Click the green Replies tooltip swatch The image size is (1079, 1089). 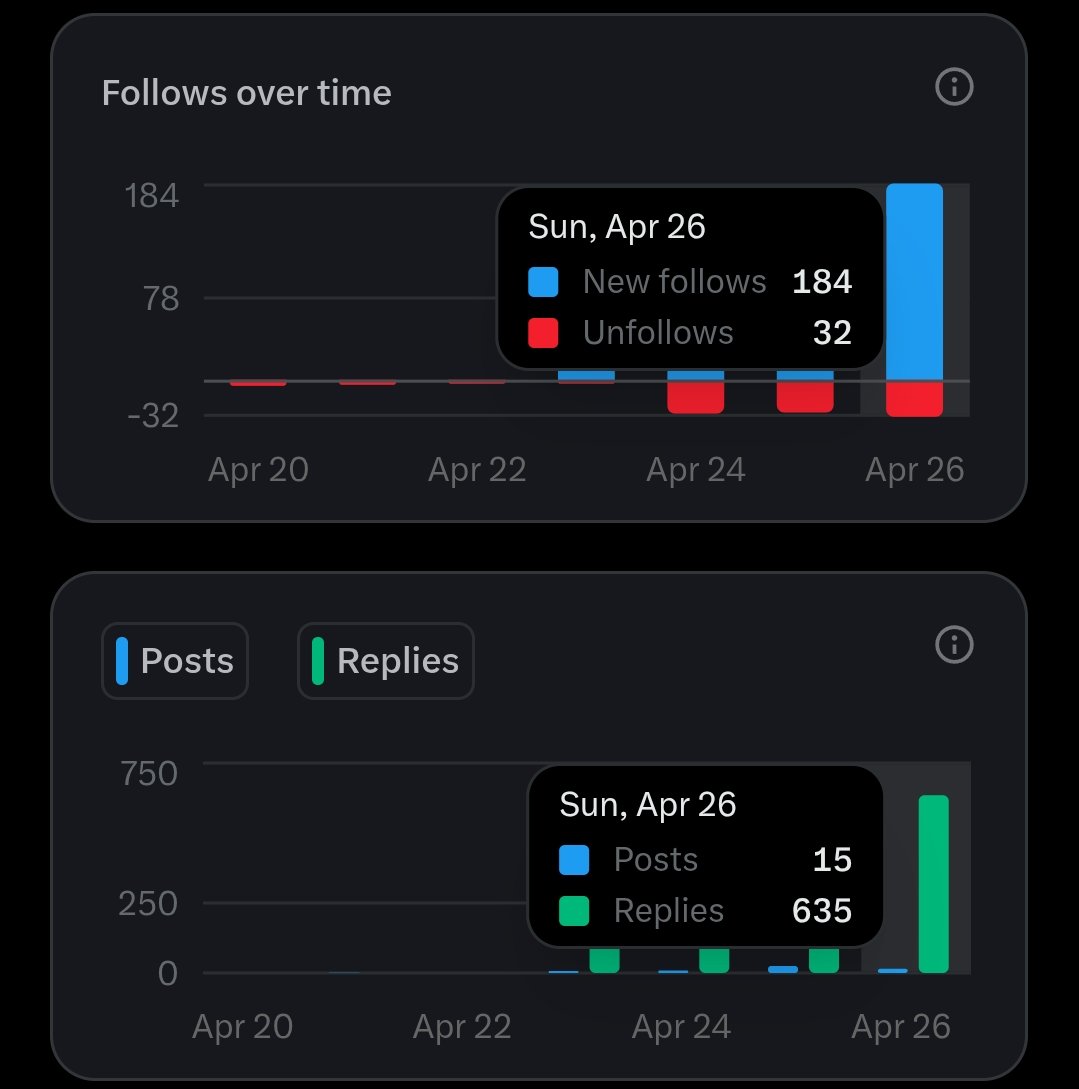pyautogui.click(x=574, y=911)
